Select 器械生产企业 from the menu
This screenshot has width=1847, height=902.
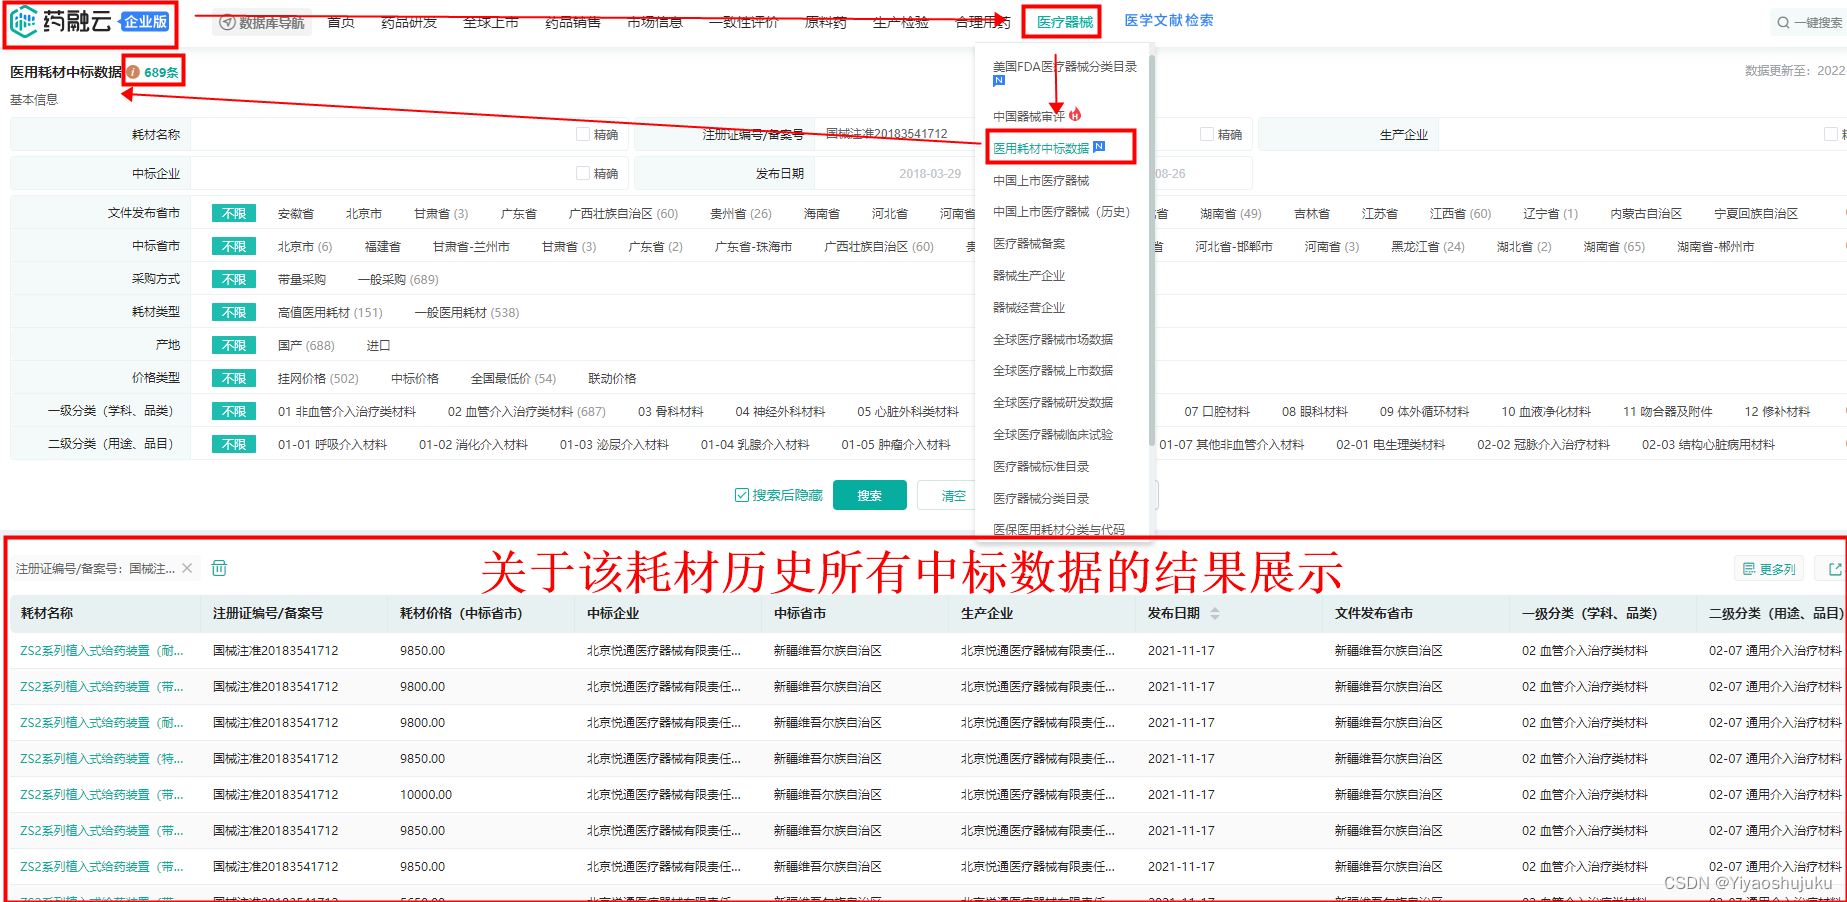click(x=1029, y=276)
